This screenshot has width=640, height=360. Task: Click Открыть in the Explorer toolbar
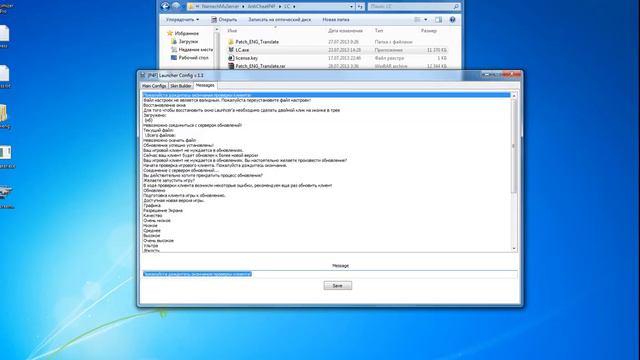click(x=224, y=20)
